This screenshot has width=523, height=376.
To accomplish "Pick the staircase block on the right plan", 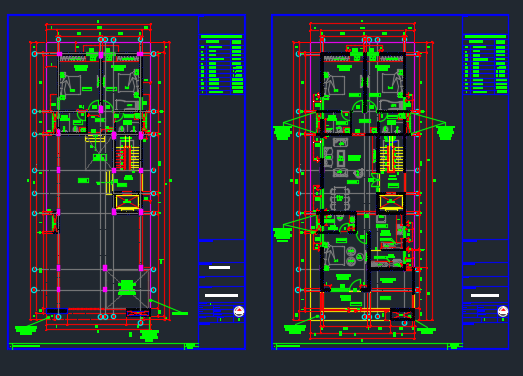I will 391,153.
